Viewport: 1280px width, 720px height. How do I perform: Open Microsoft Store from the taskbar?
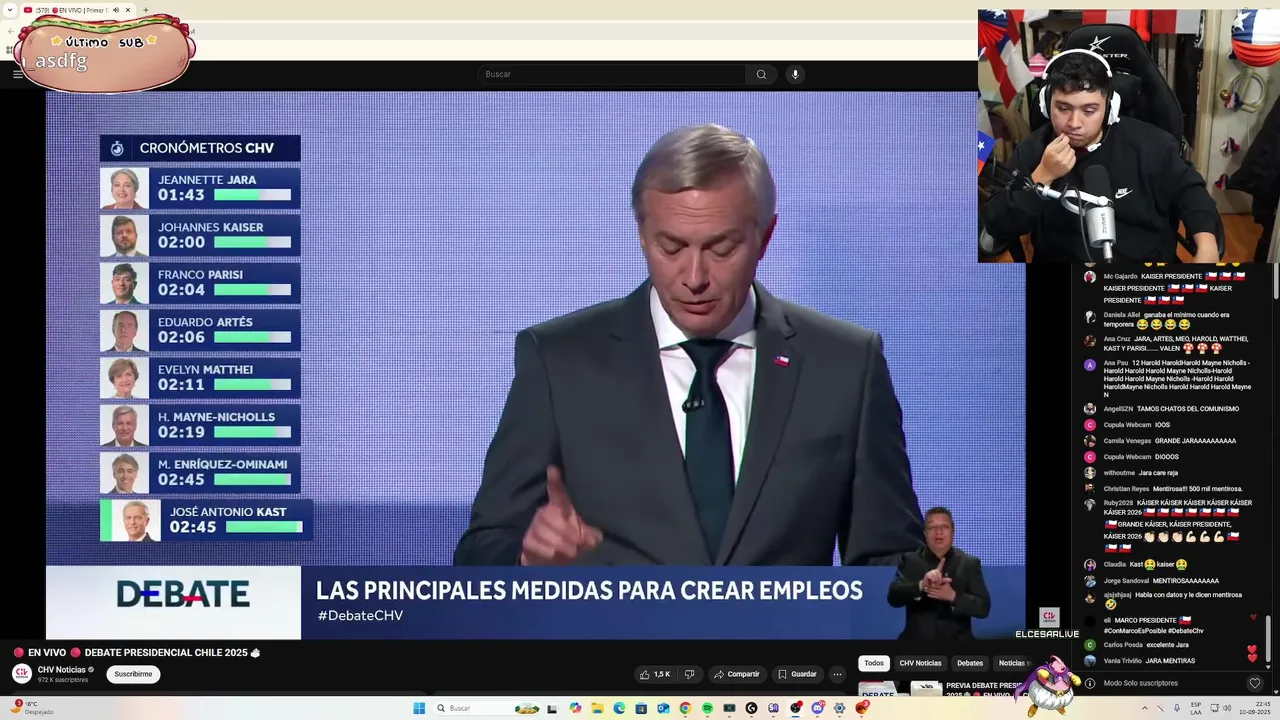641,708
